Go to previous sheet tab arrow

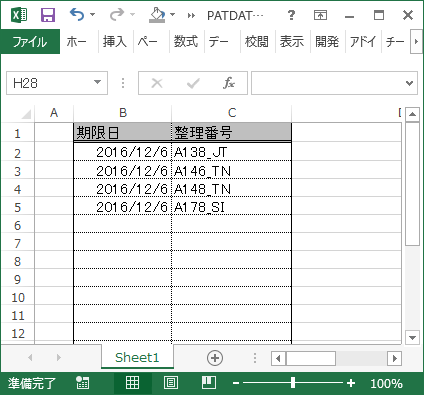30,358
